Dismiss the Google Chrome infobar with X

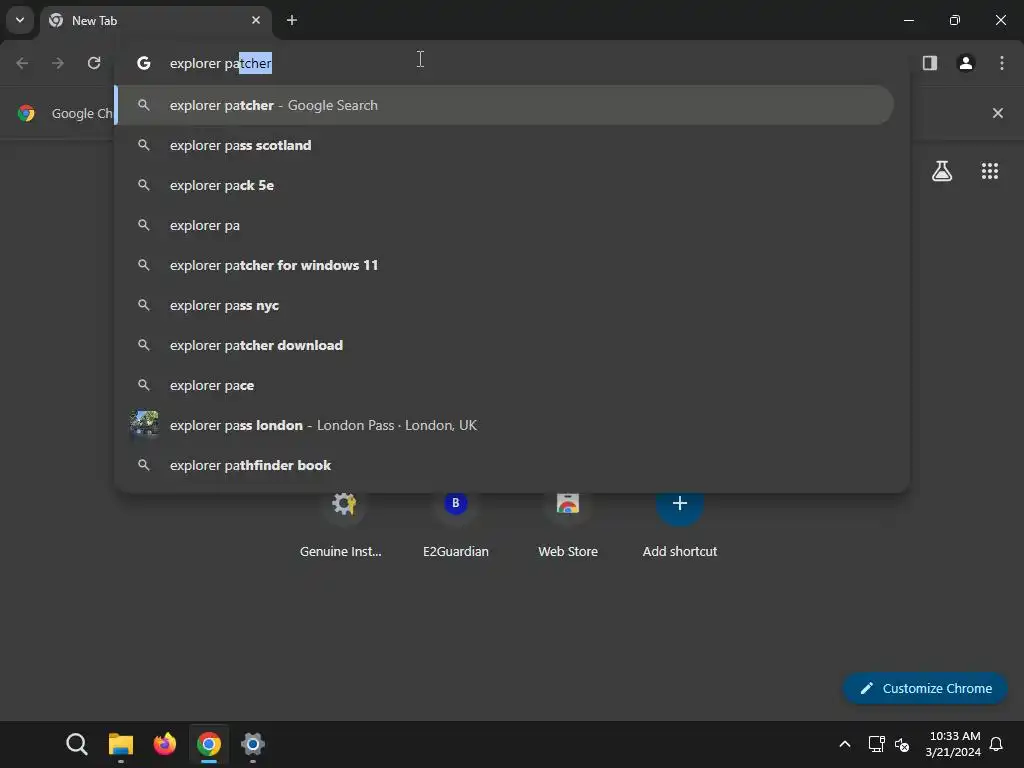(x=997, y=113)
